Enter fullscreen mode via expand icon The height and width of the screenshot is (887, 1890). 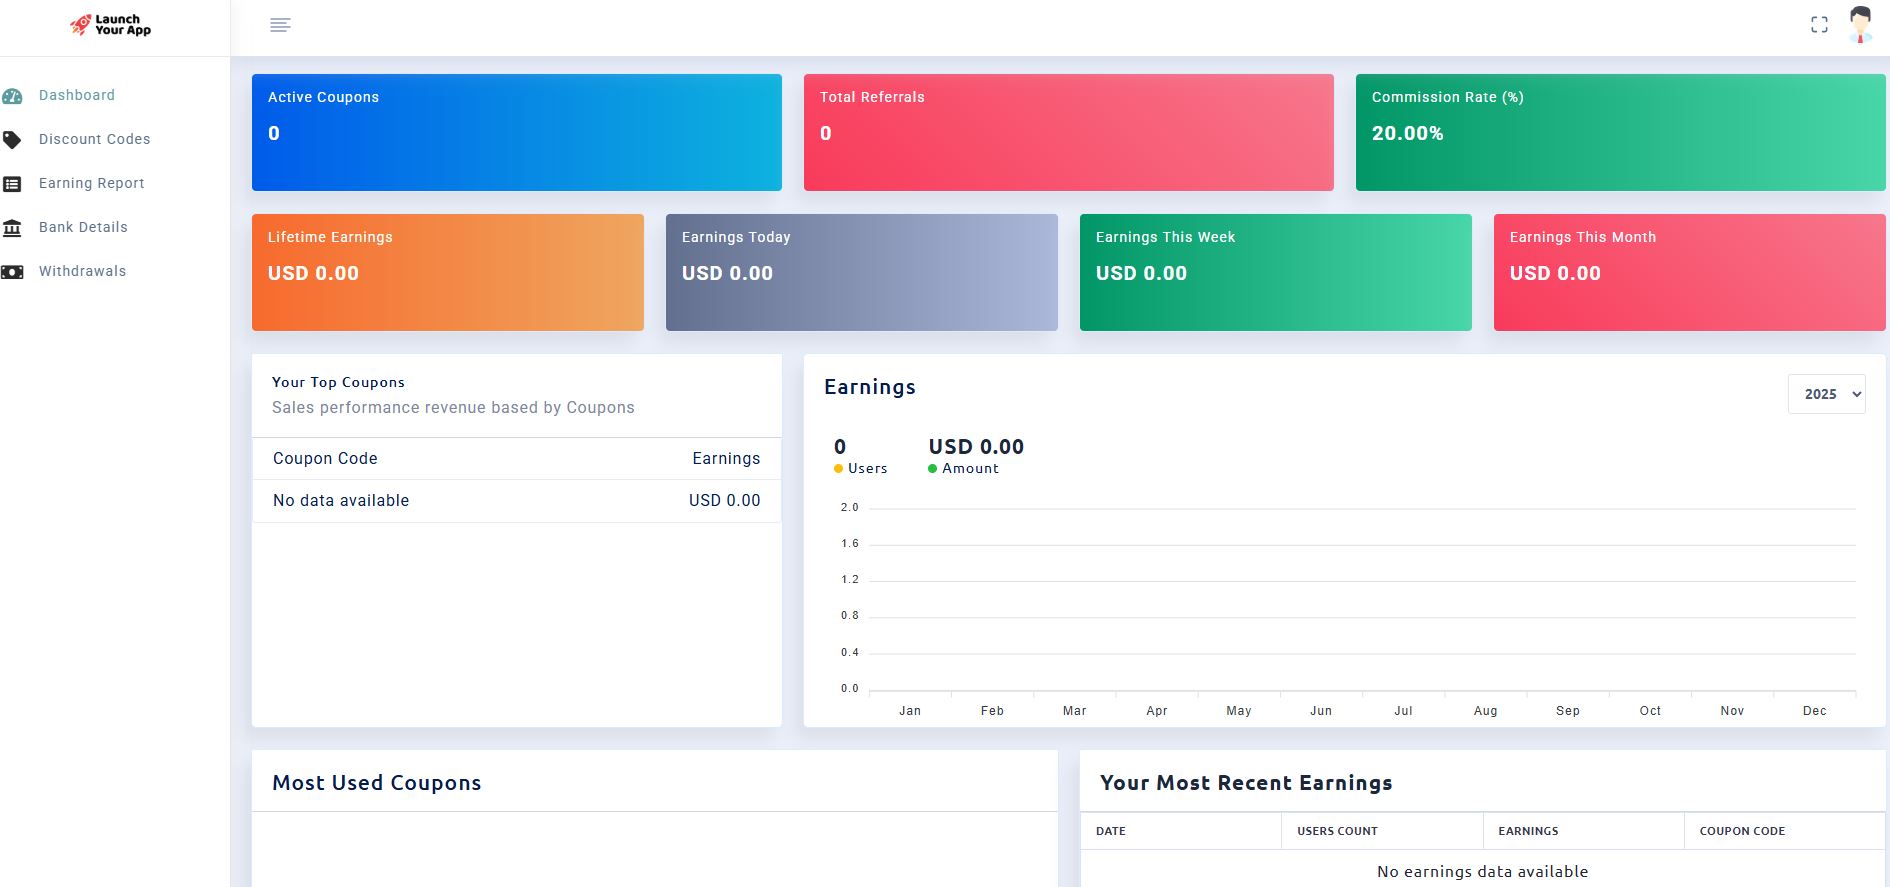pyautogui.click(x=1819, y=25)
